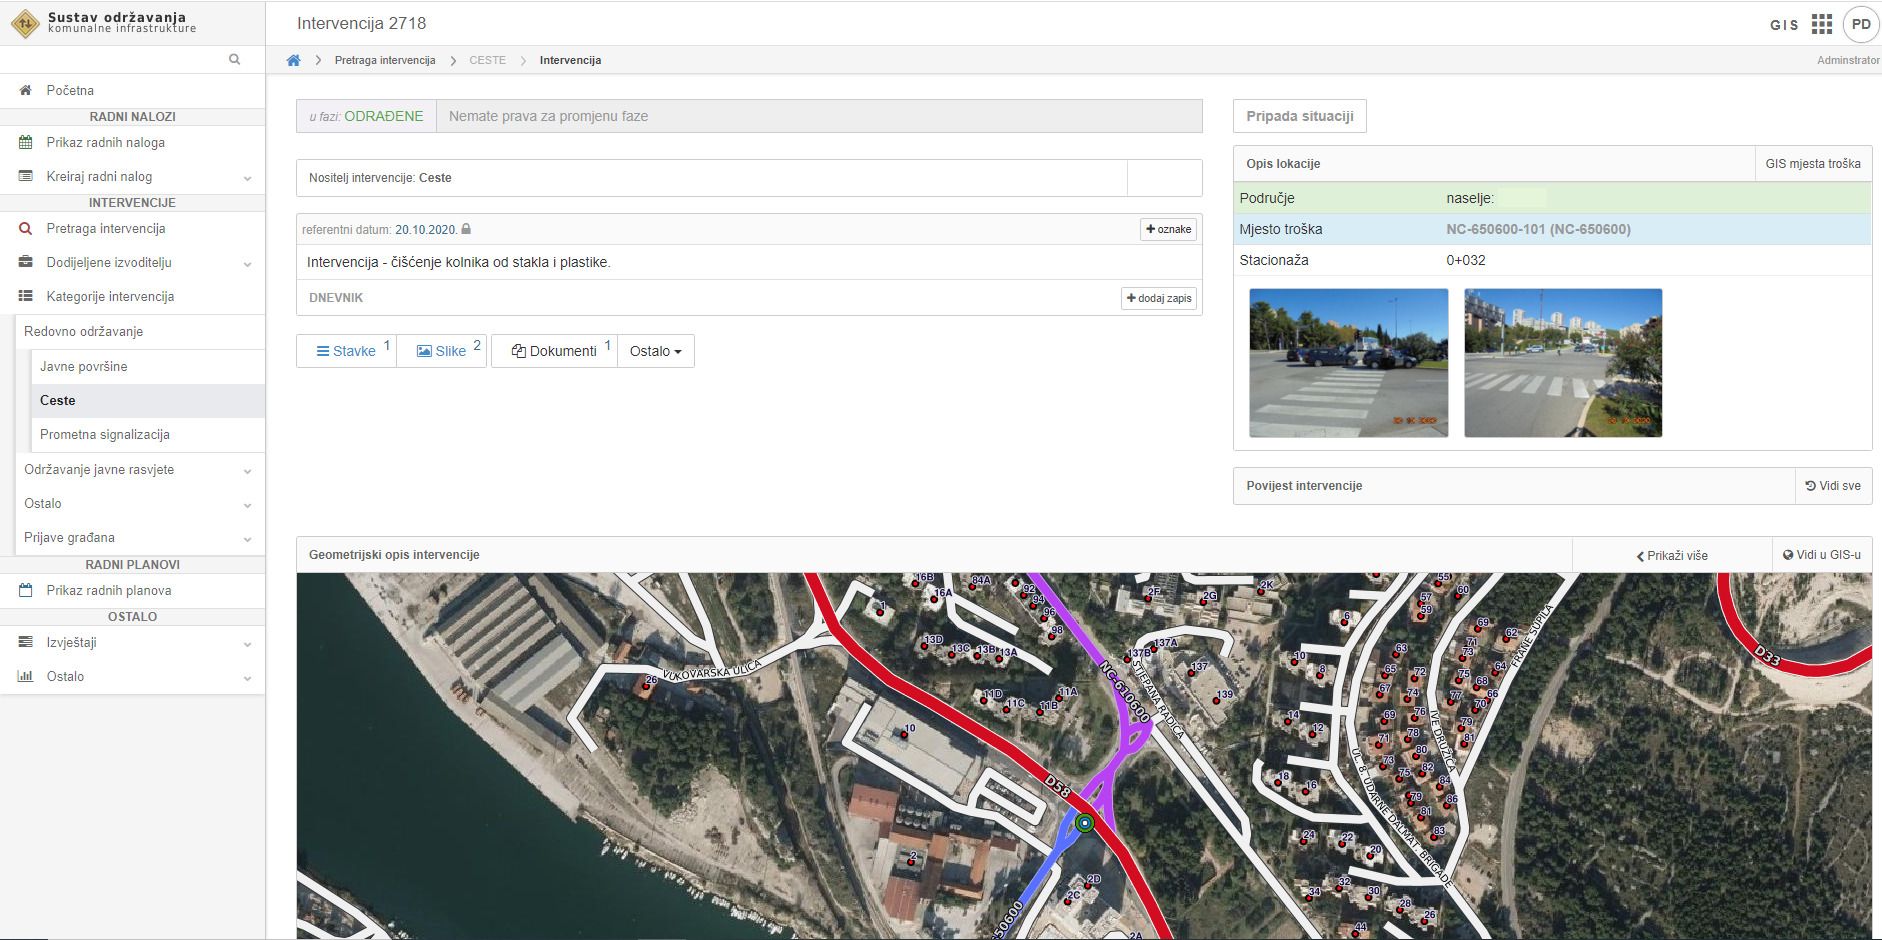Open the Ostalo dropdown next to Dokumenti
The image size is (1882, 940).
tap(655, 351)
